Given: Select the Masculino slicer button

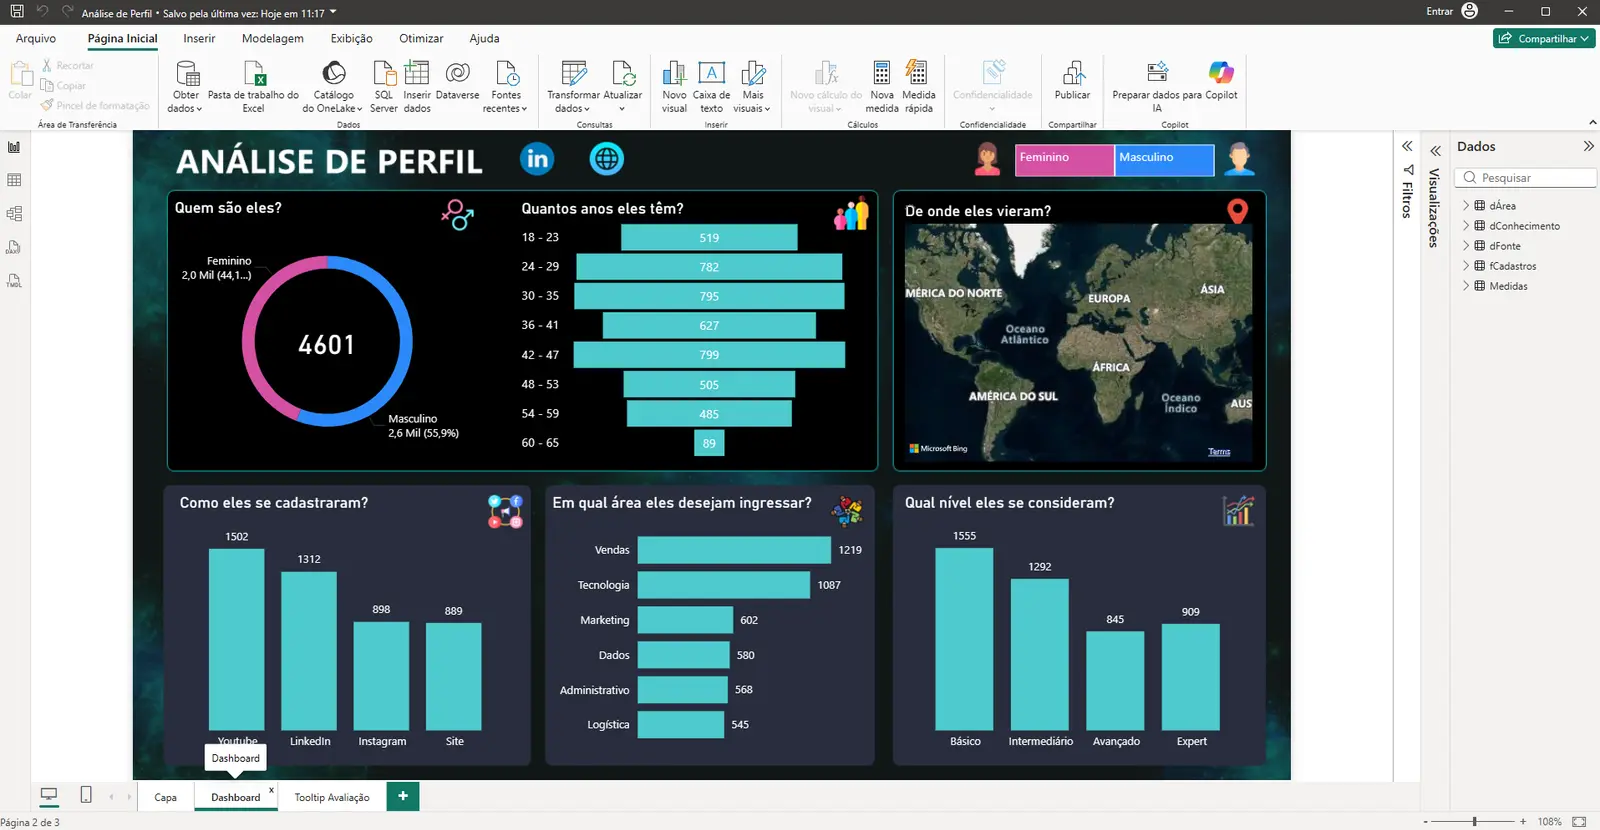Looking at the screenshot, I should point(1164,160).
